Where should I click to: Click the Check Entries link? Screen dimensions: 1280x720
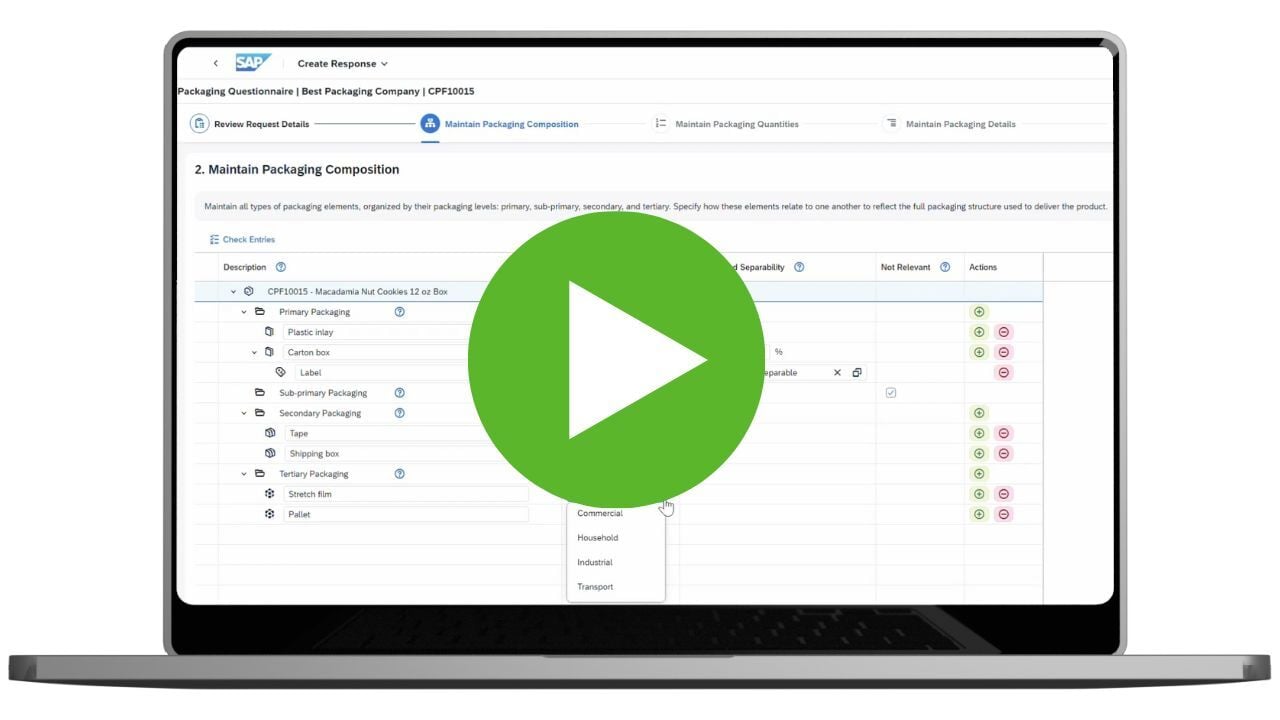point(242,240)
